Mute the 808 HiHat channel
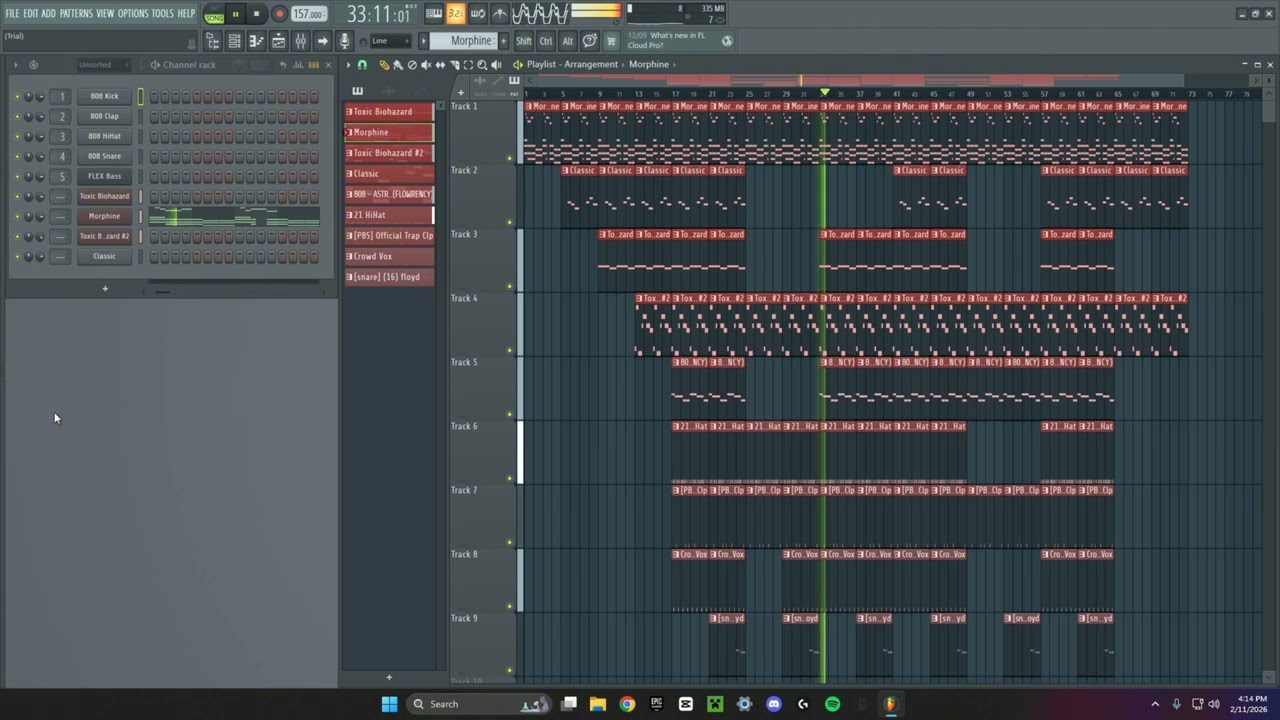Screen dimensions: 1280x720 pos(16,136)
